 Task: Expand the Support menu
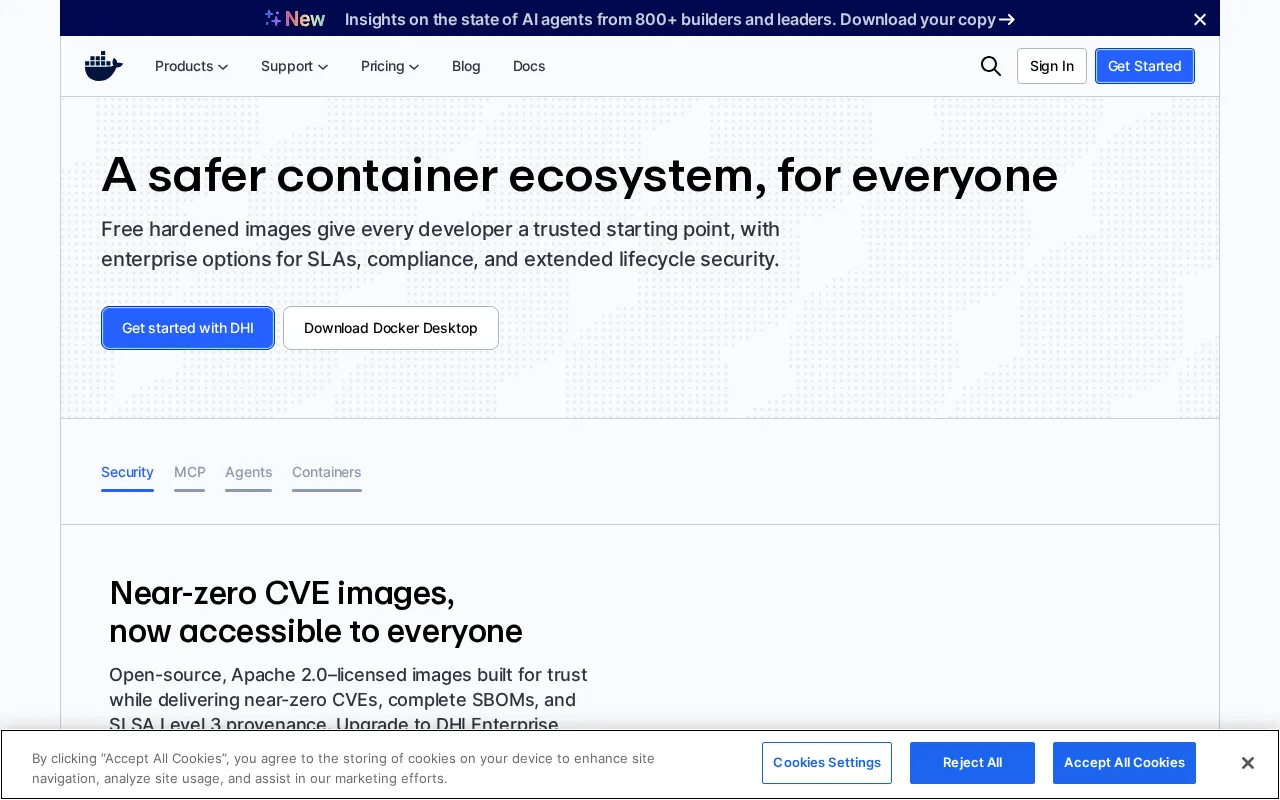(x=294, y=66)
